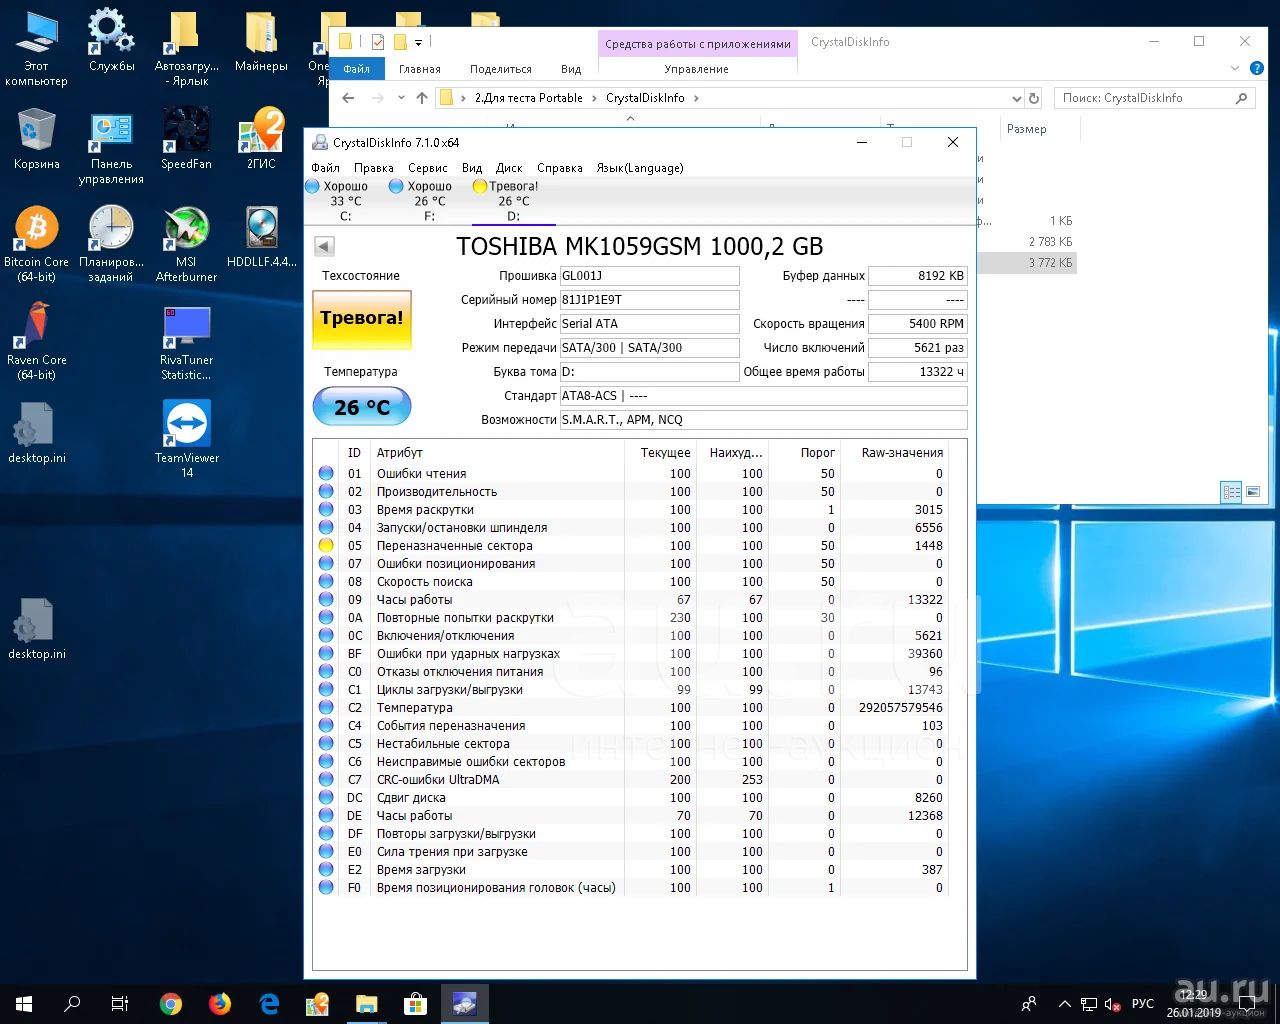Open Microsoft Edge from the taskbar
The image size is (1280, 1024).
268,1004
